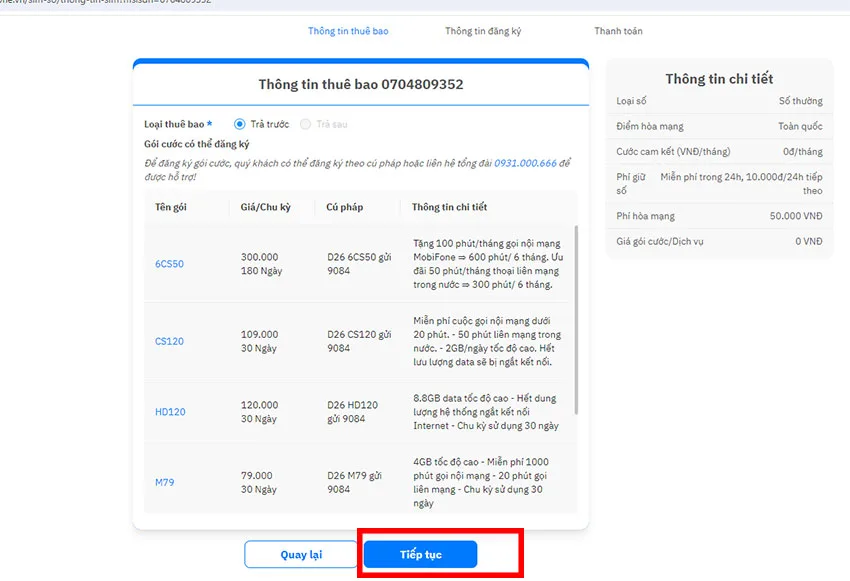Open the HD120 package link
Viewport: 850px width, 581px height.
[x=170, y=412]
